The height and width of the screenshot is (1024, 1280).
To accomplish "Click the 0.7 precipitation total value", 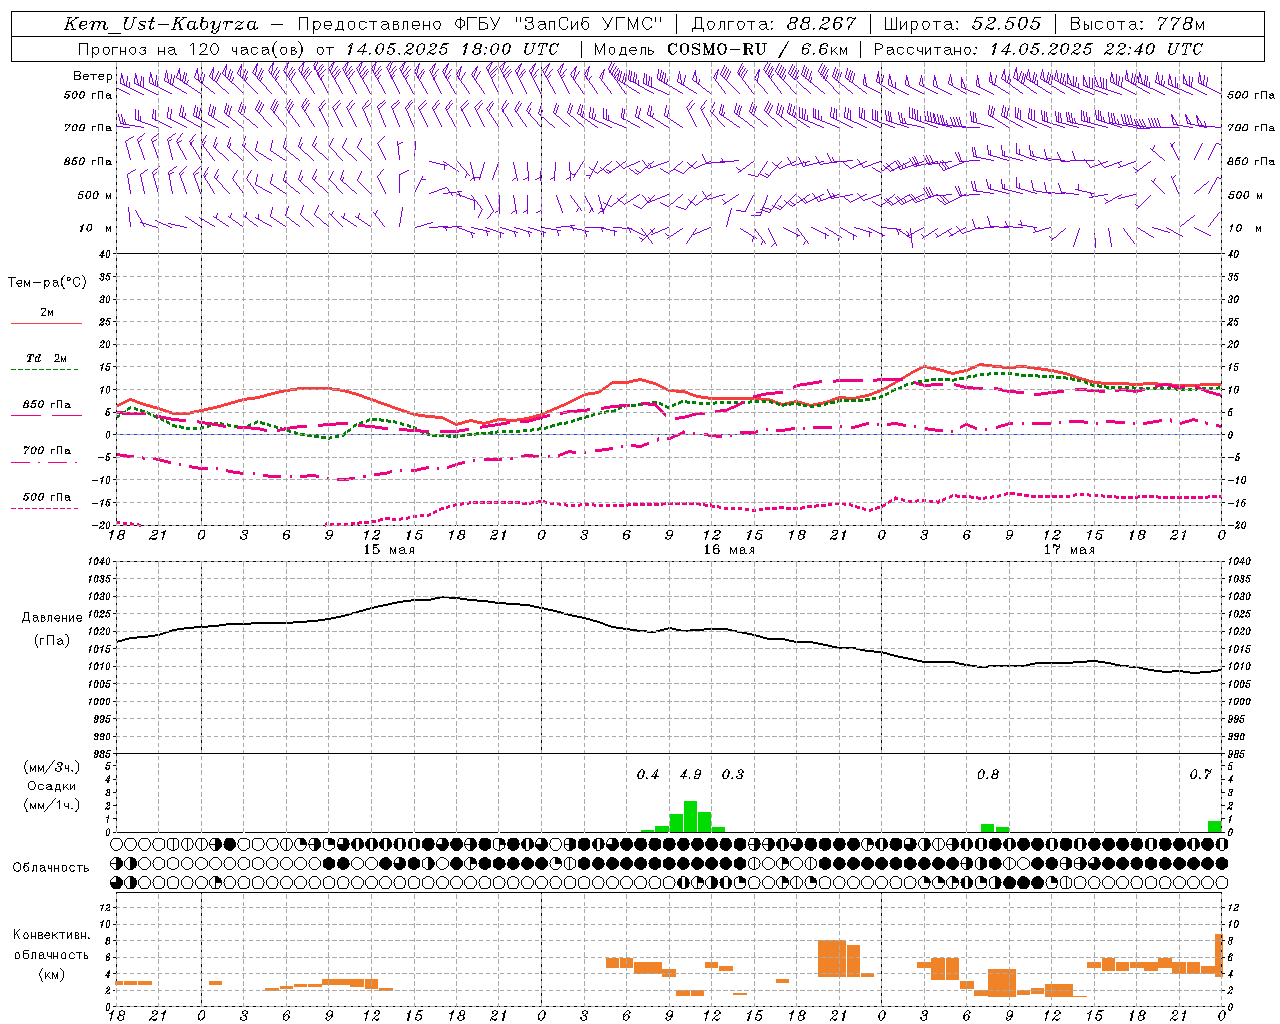I will pos(1200,774).
